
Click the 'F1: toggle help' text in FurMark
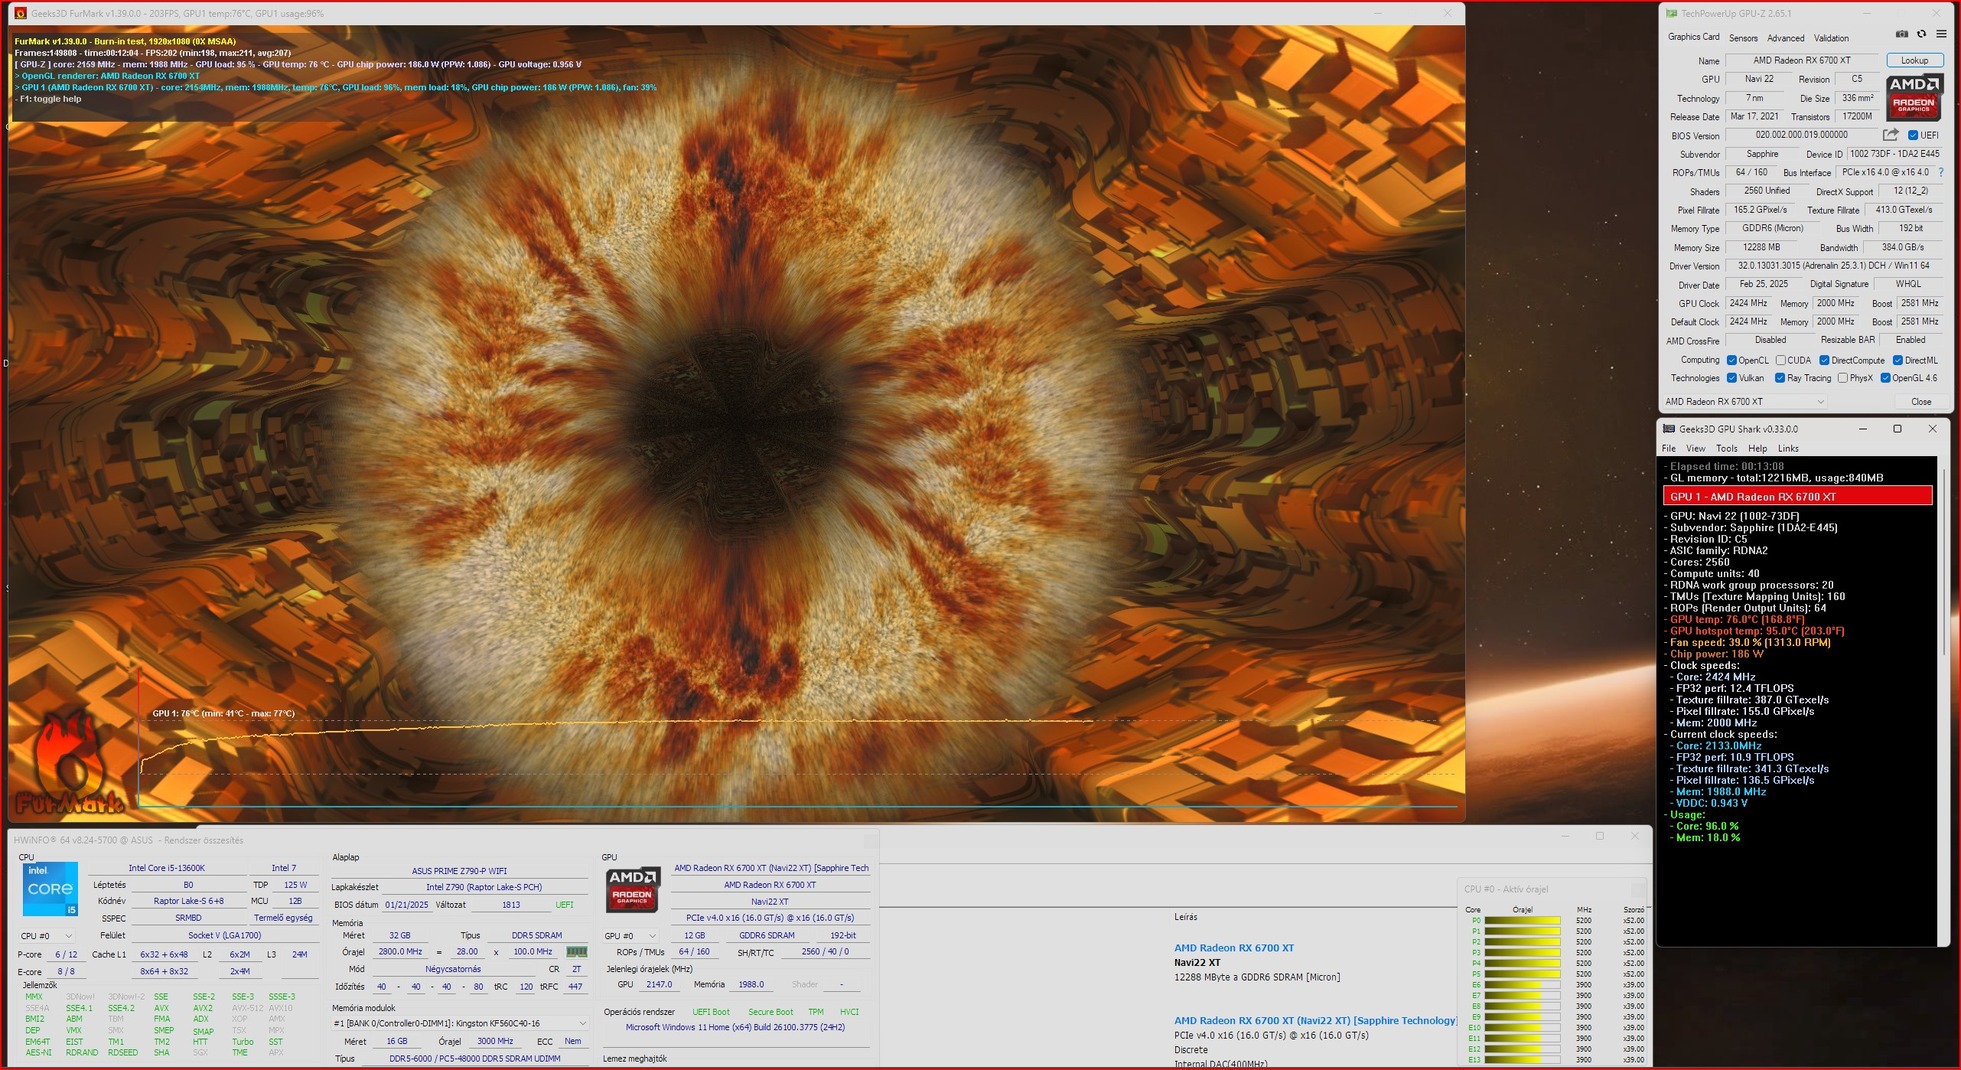coord(50,99)
